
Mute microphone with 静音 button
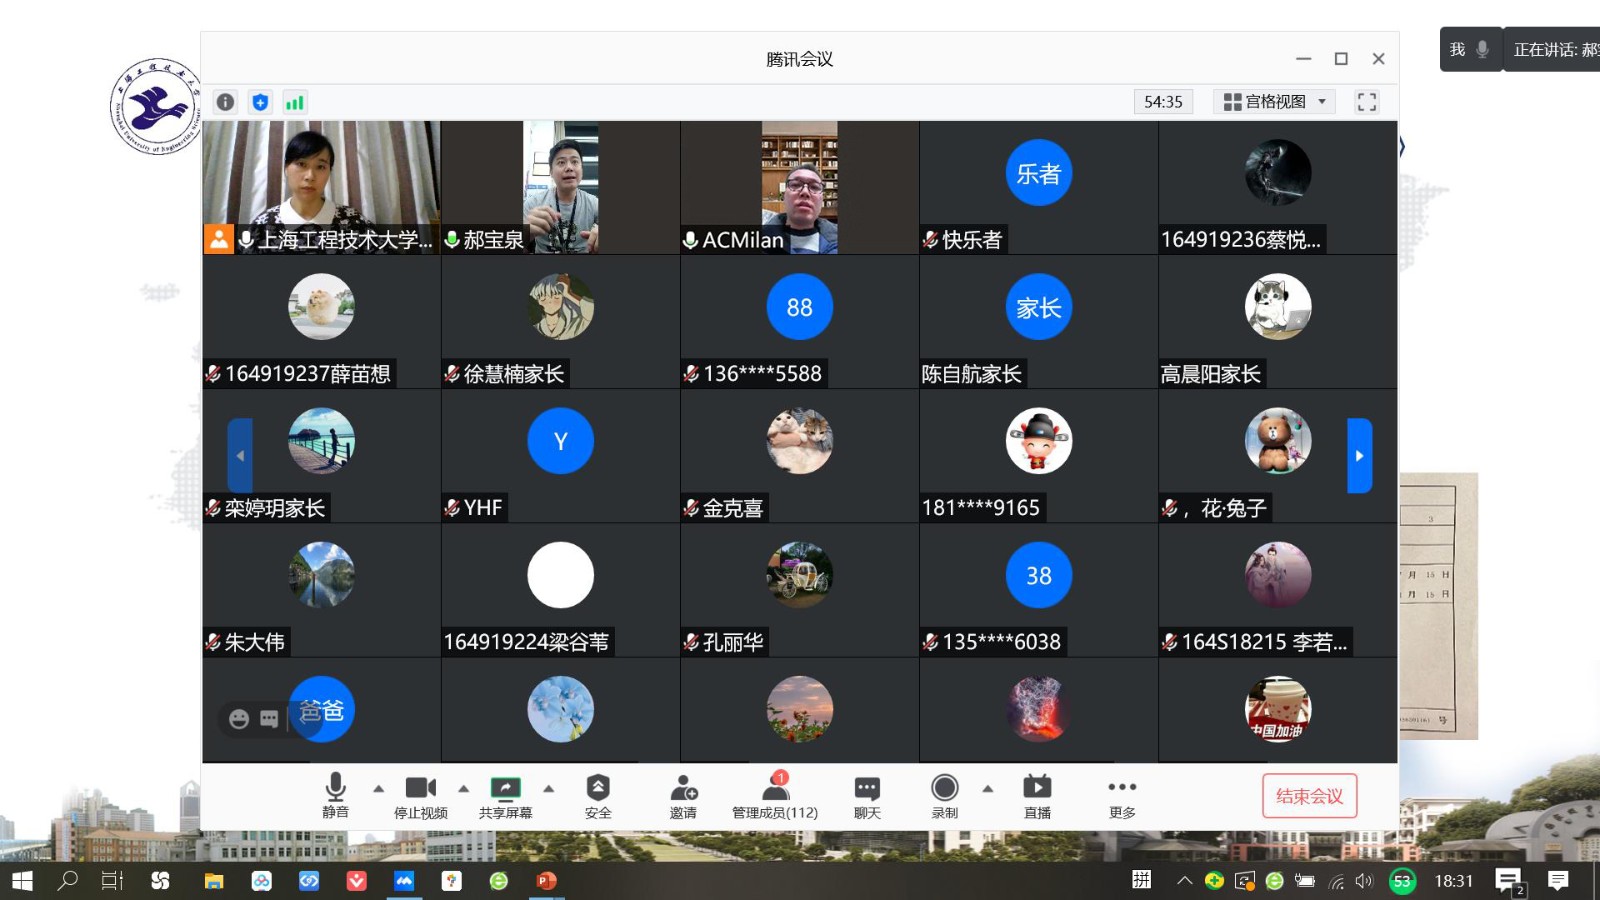336,796
